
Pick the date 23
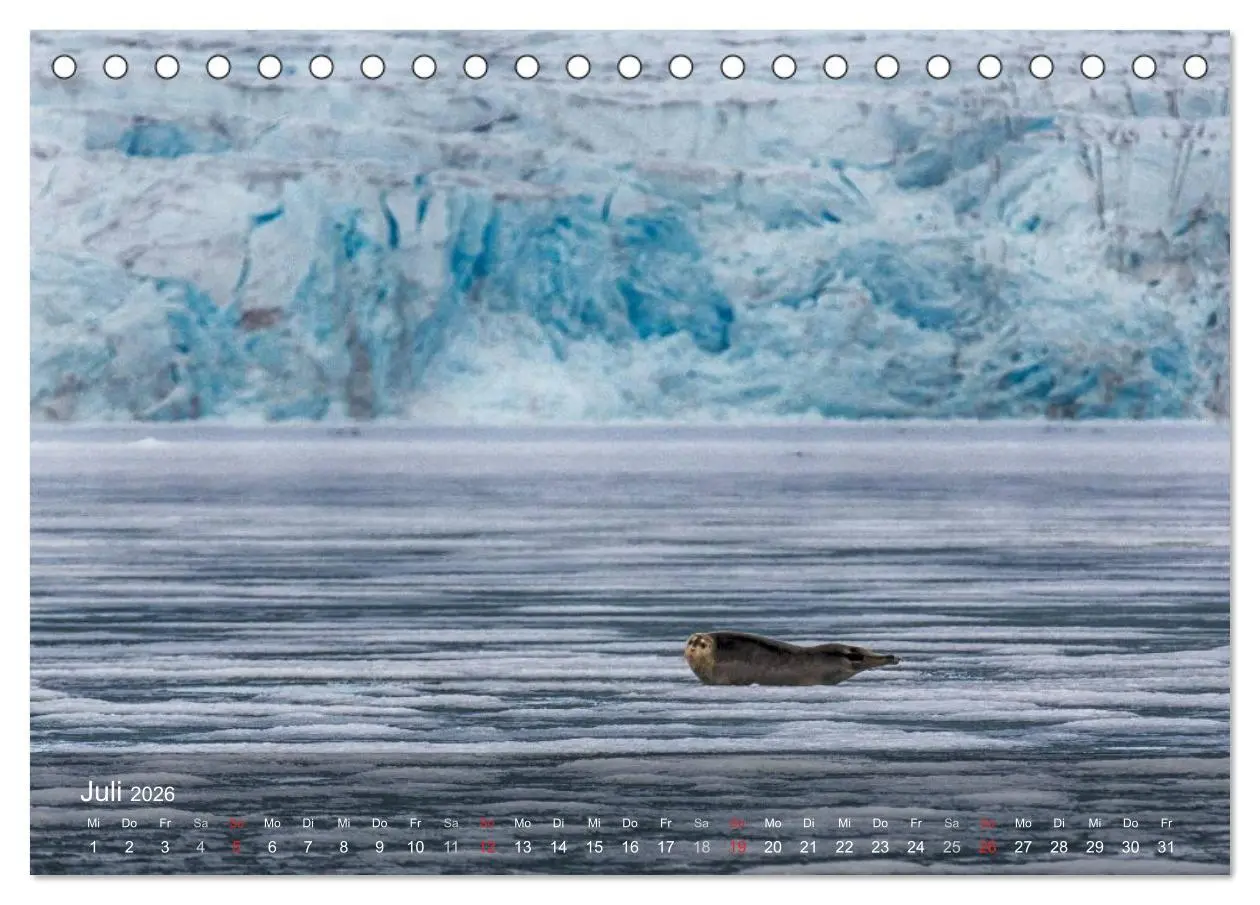[880, 847]
